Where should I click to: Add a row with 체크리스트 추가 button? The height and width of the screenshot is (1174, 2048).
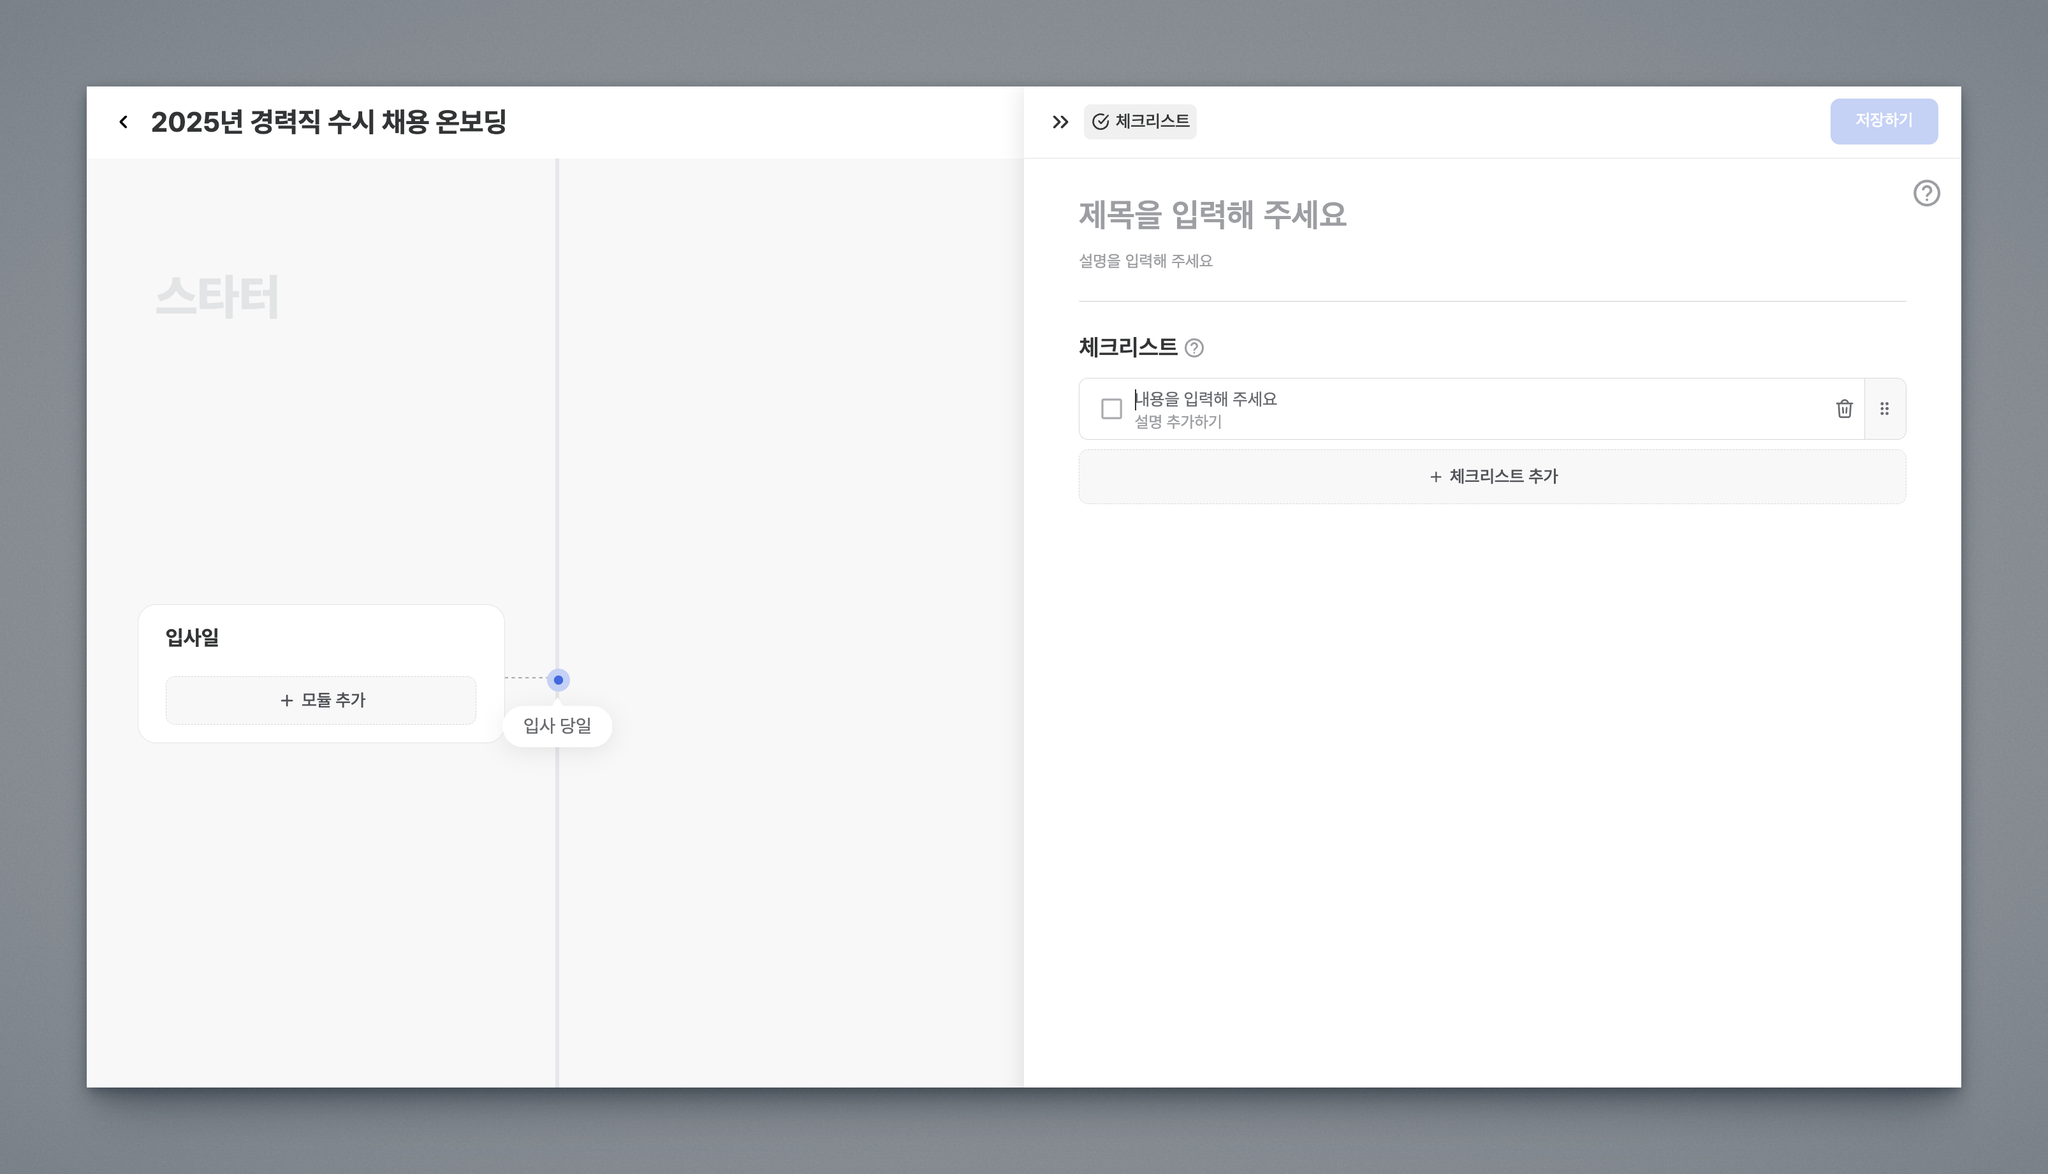coord(1492,477)
